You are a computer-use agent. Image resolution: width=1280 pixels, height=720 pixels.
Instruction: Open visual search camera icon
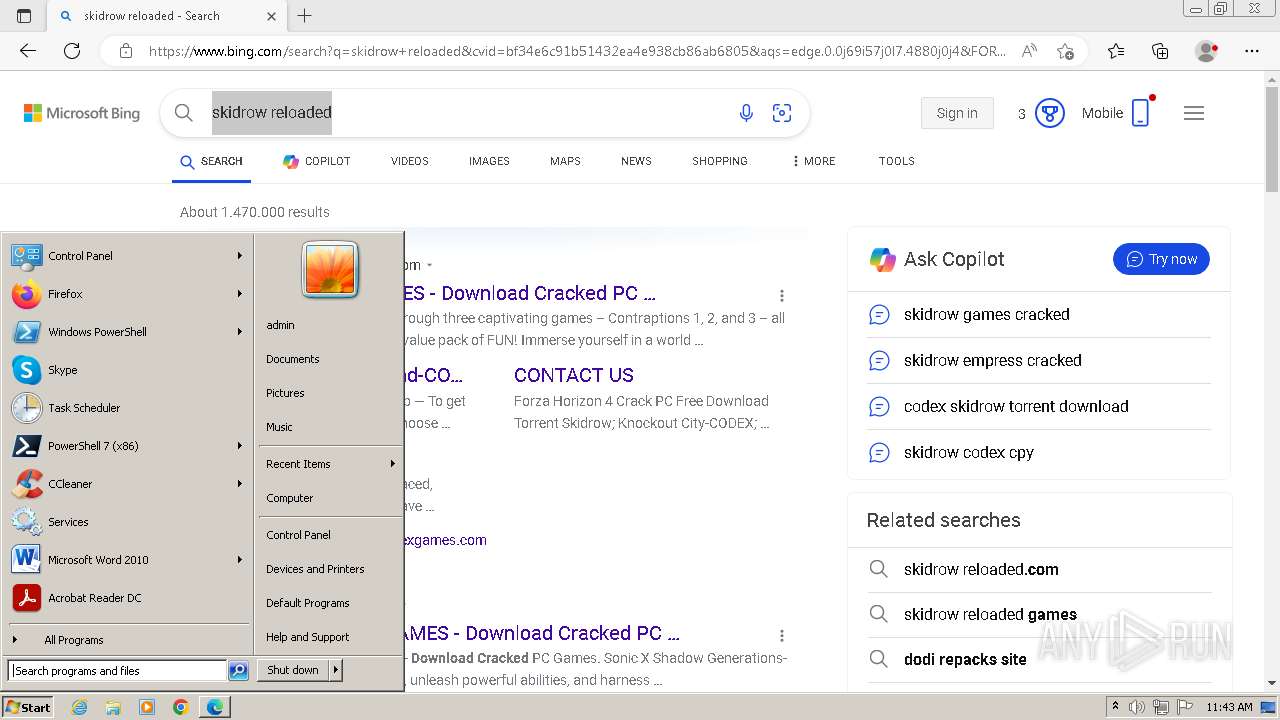pos(782,113)
